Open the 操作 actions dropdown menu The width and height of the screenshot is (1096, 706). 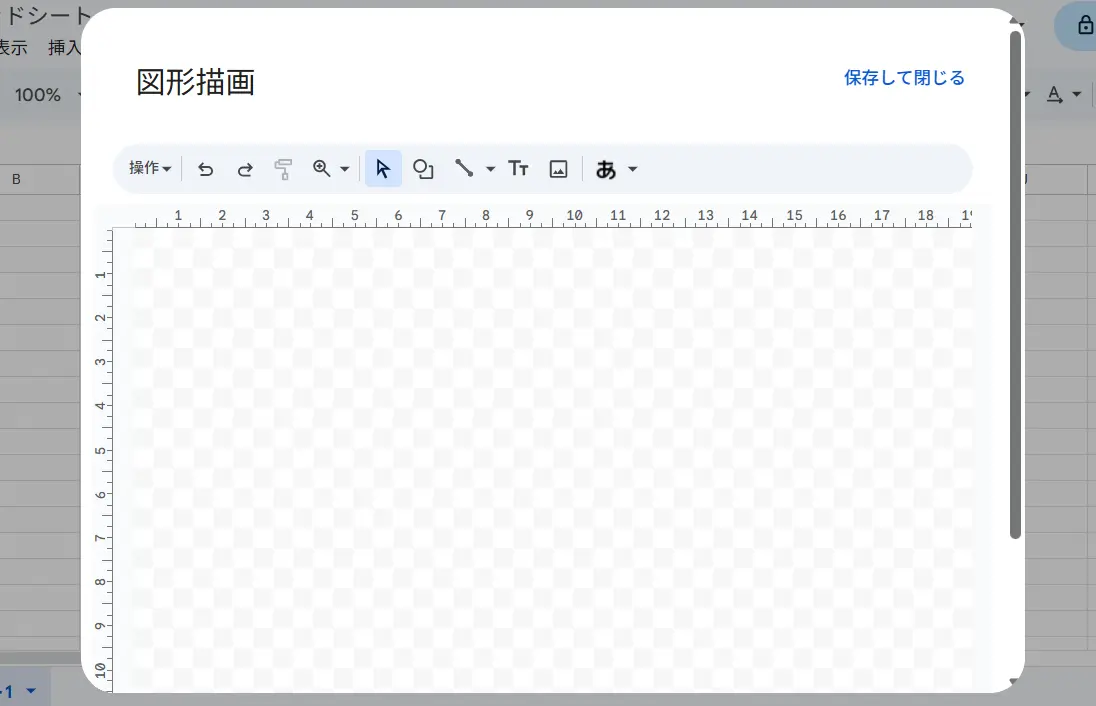pyautogui.click(x=150, y=169)
